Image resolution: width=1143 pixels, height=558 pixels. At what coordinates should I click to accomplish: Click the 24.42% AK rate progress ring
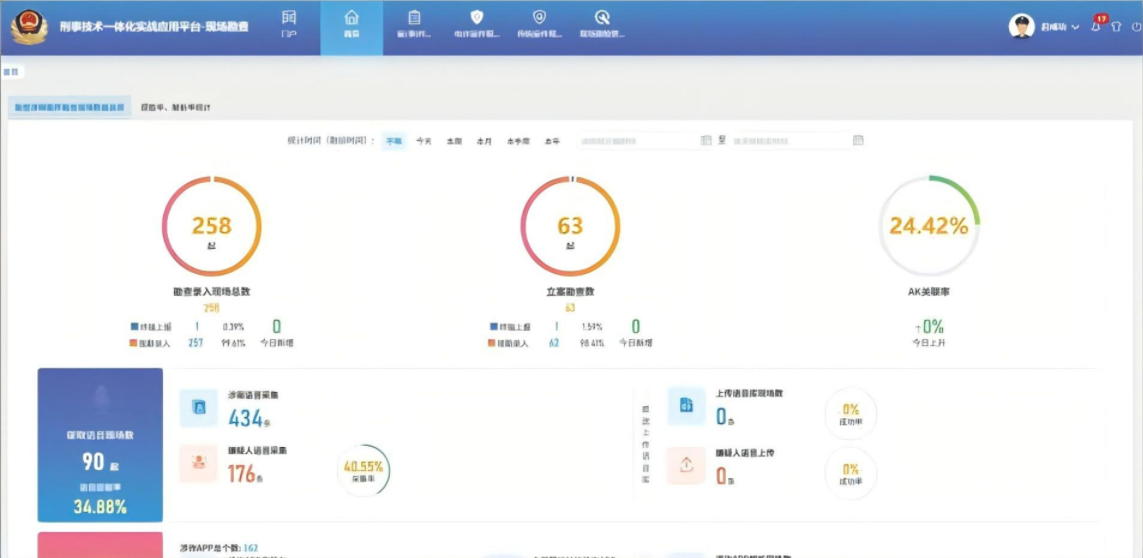tap(929, 226)
